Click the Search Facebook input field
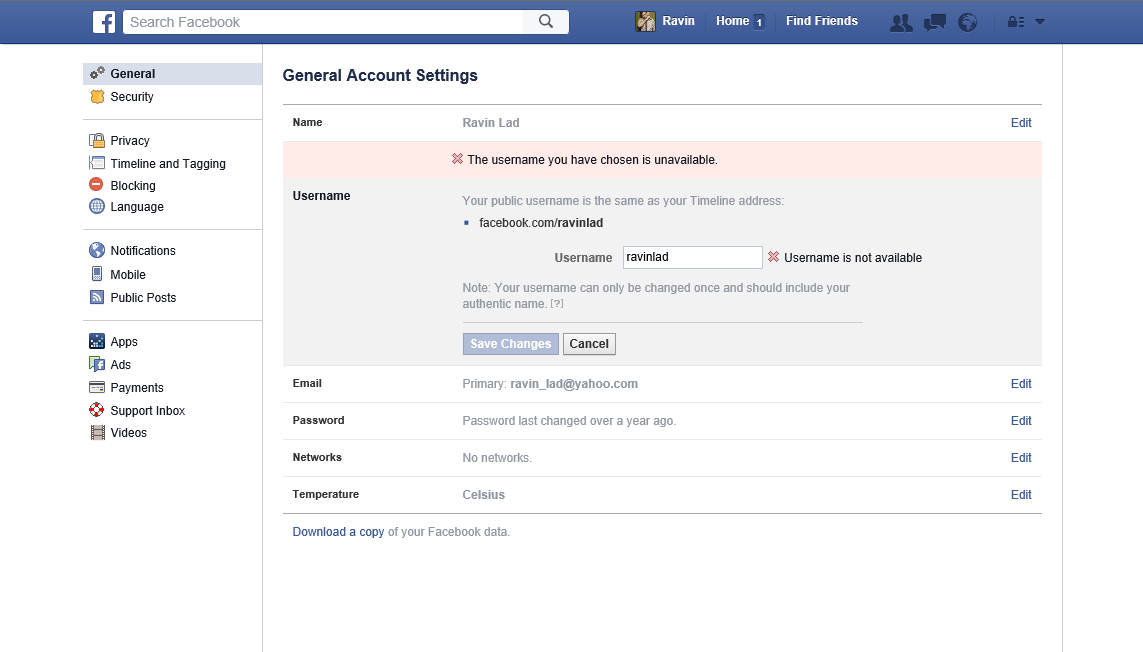 pyautogui.click(x=324, y=22)
